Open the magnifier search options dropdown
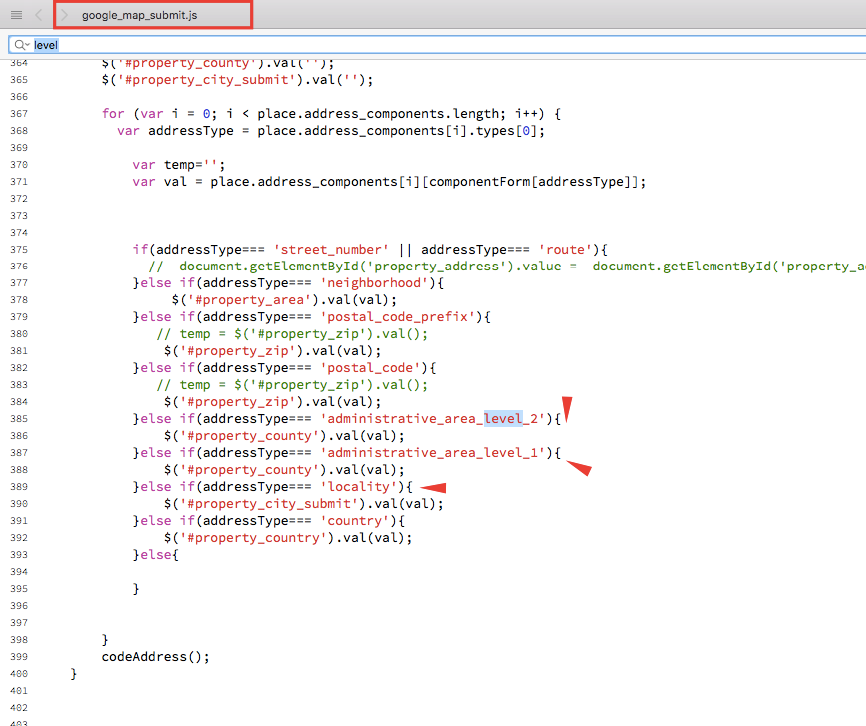 tap(22, 45)
